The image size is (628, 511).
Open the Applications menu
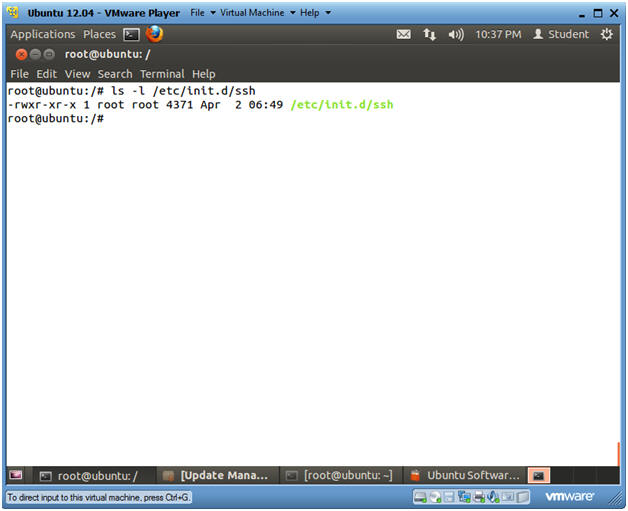43,35
